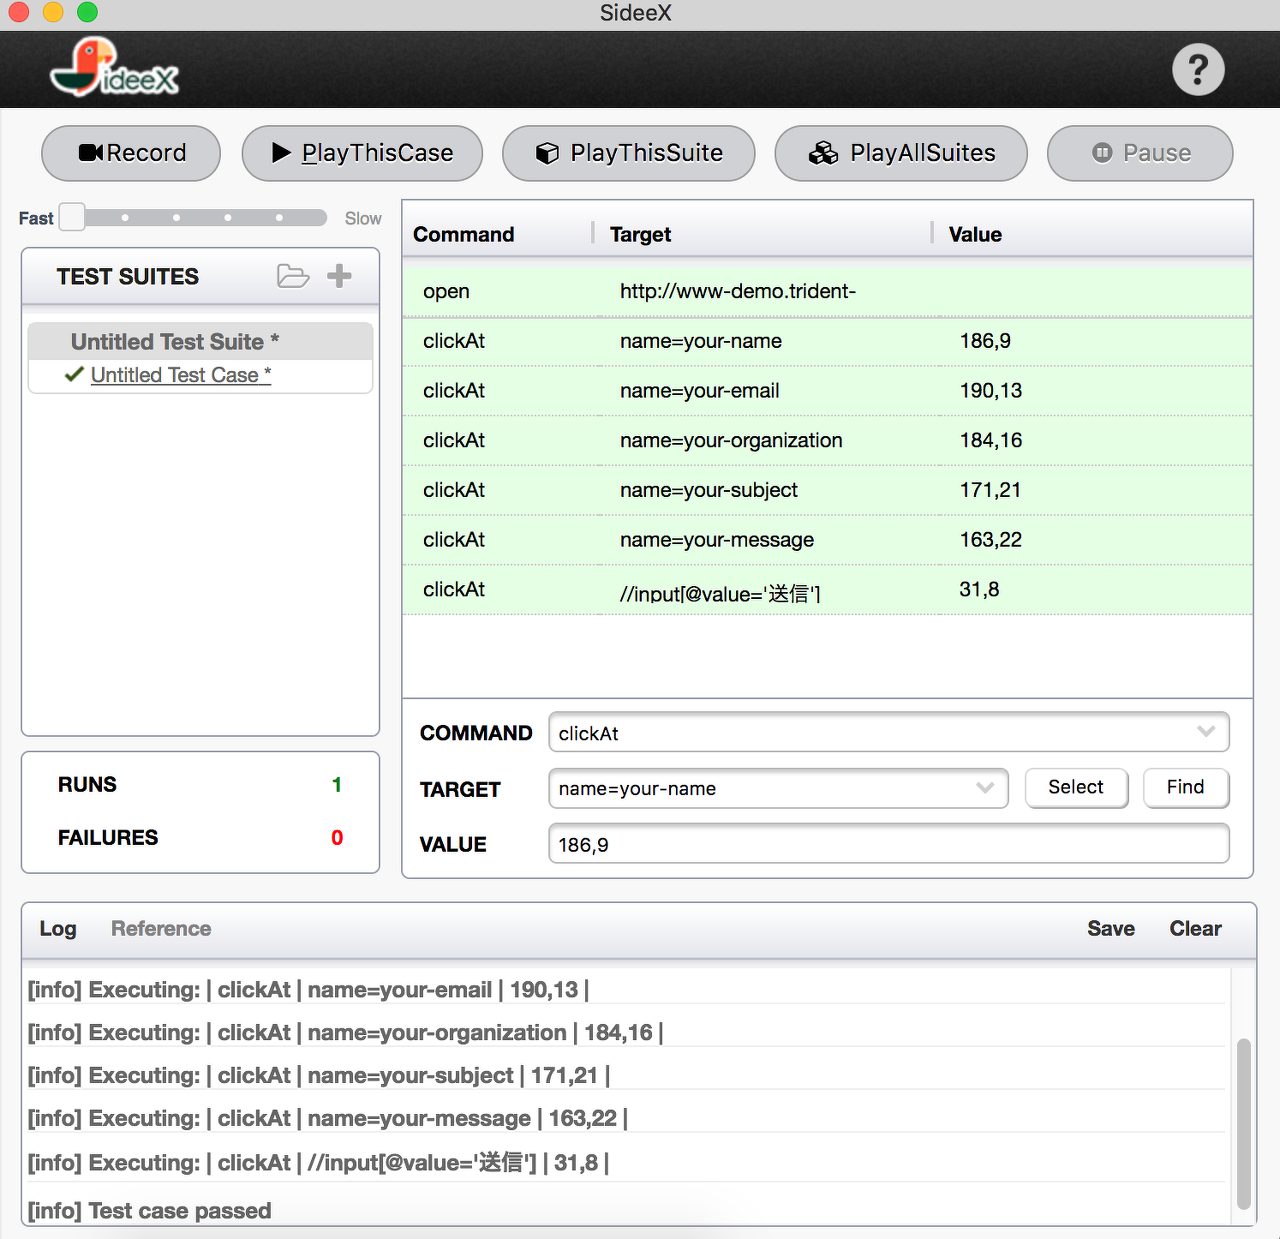This screenshot has width=1280, height=1239.
Task: Run the current case with PlayThisCase
Action: (x=362, y=153)
